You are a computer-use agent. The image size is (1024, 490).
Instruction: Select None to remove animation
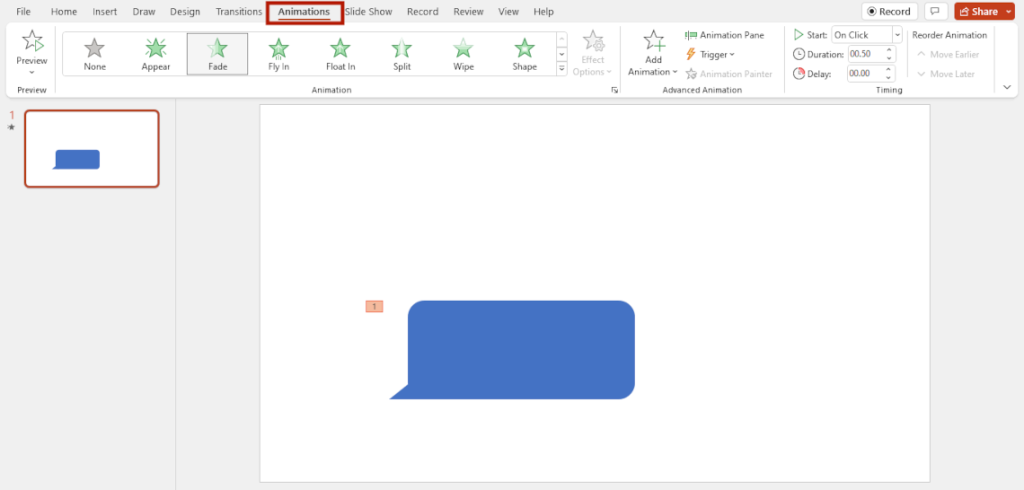(x=95, y=53)
